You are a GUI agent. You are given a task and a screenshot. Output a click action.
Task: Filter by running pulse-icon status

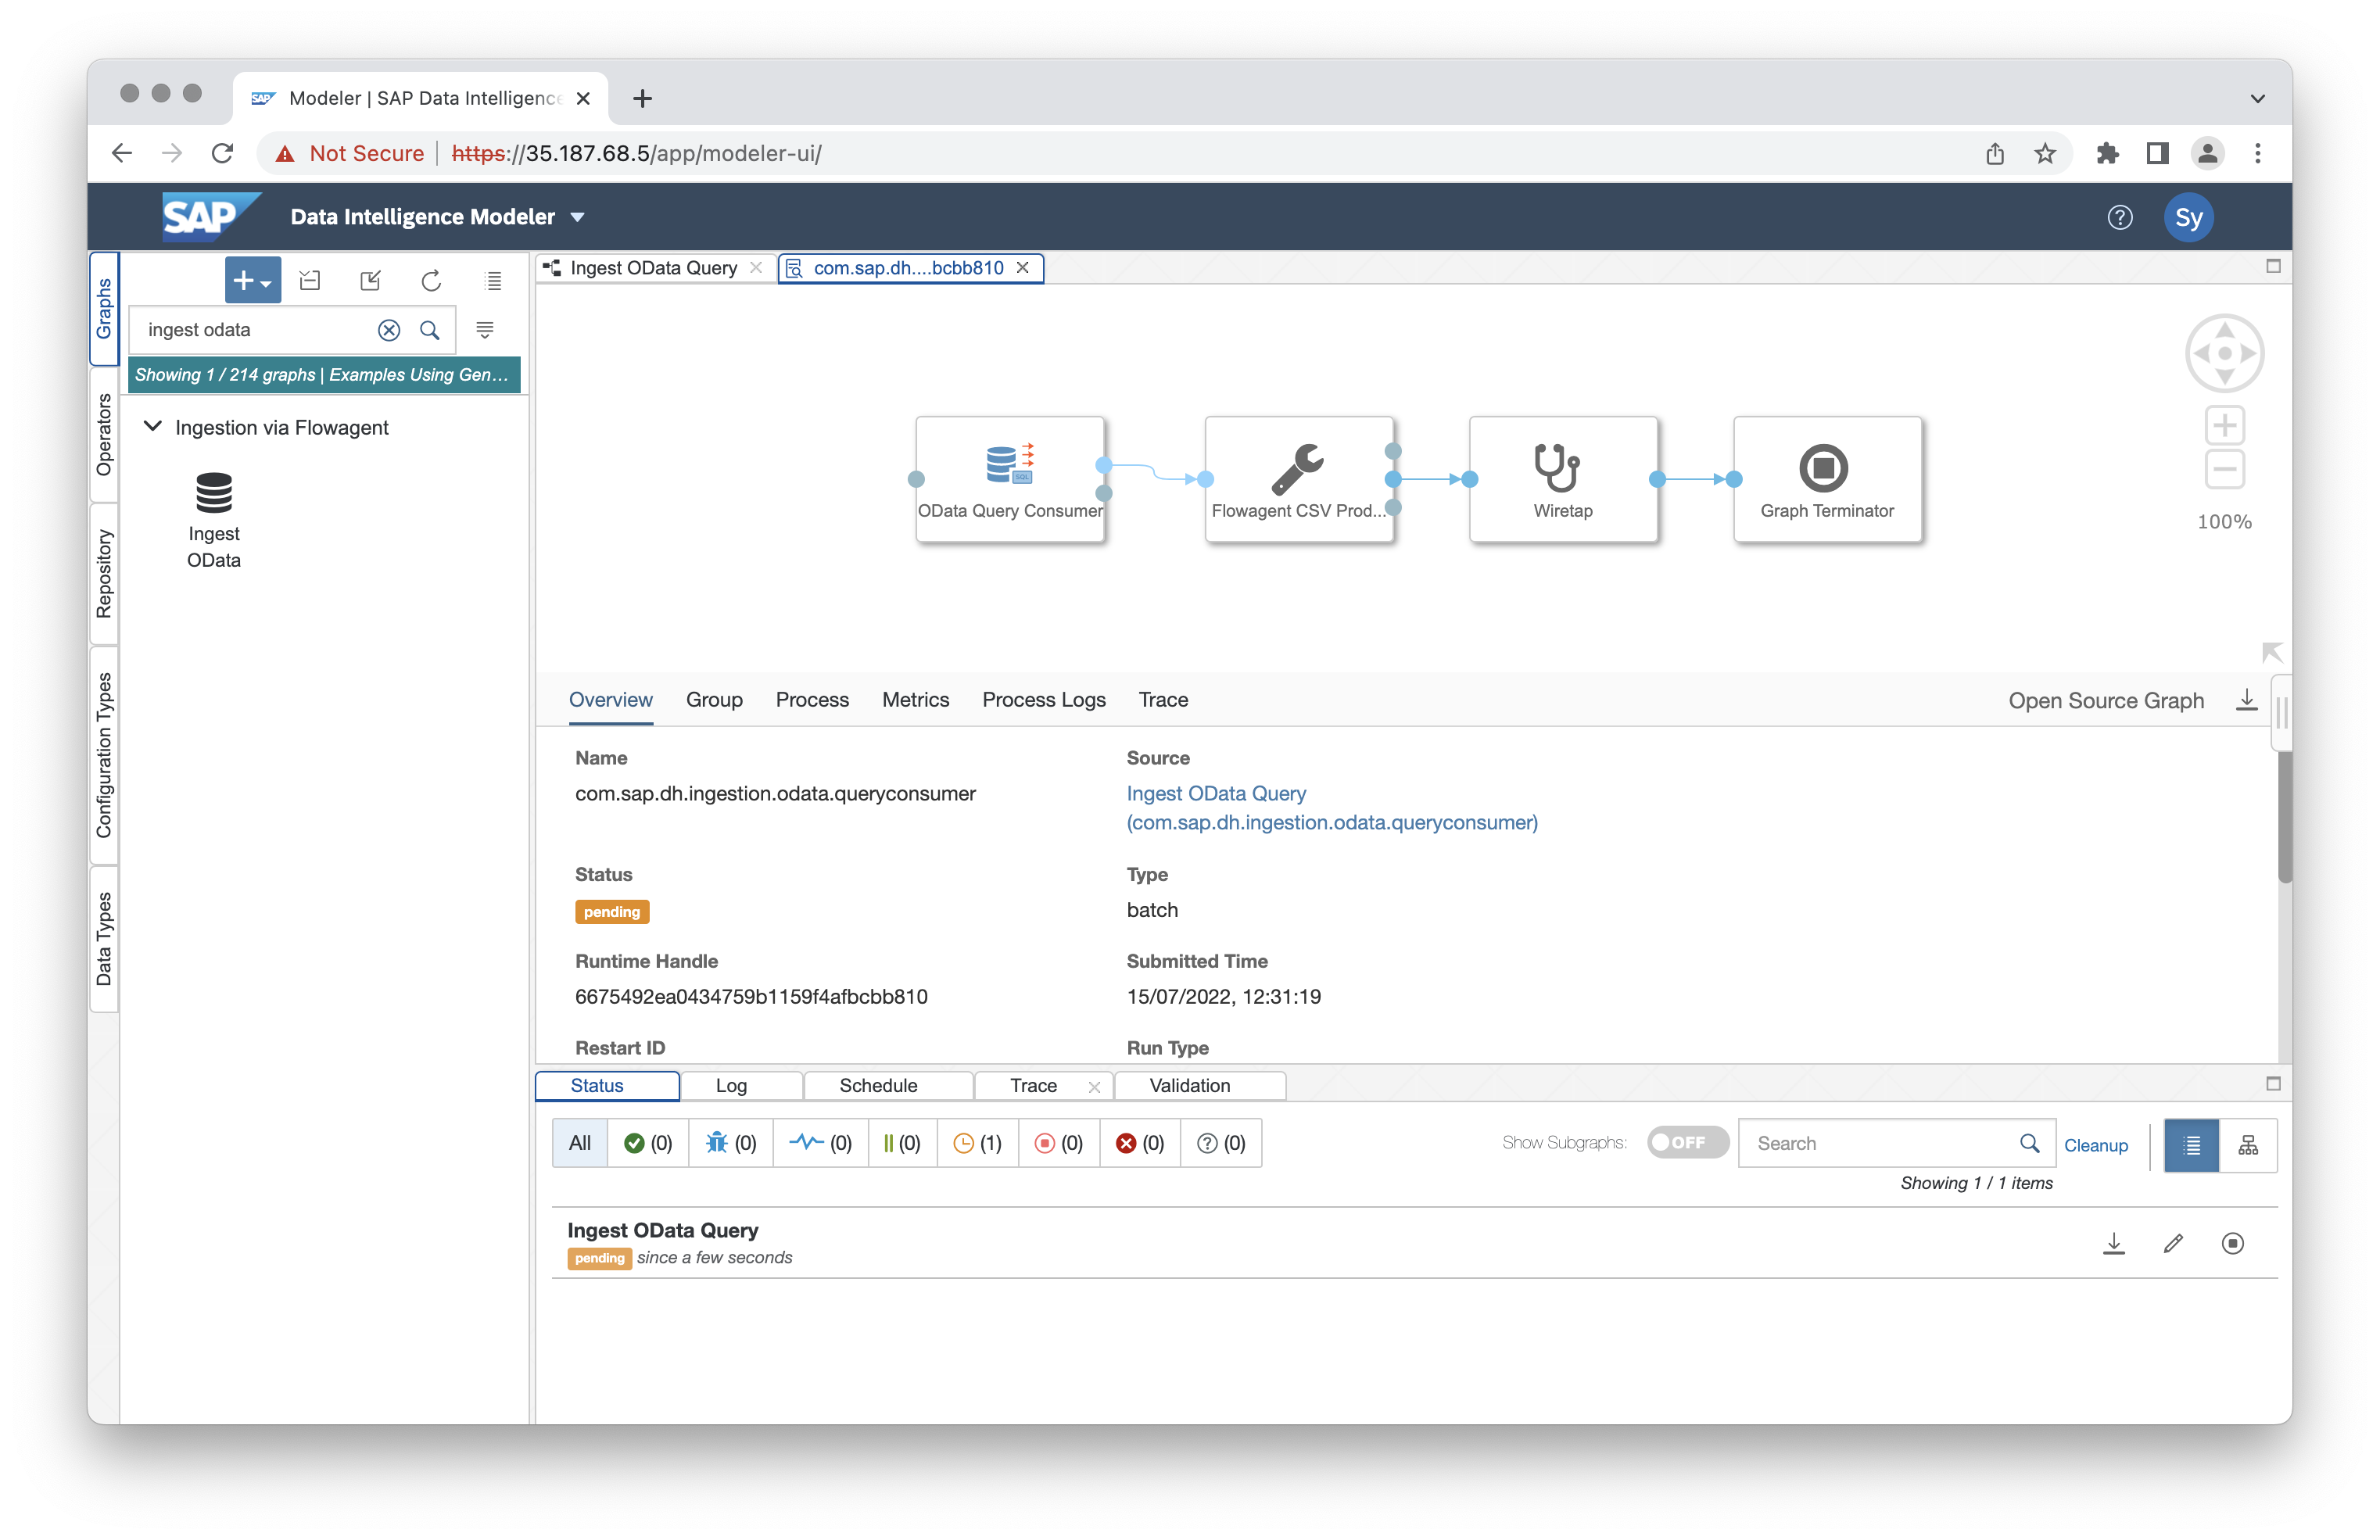click(x=820, y=1143)
